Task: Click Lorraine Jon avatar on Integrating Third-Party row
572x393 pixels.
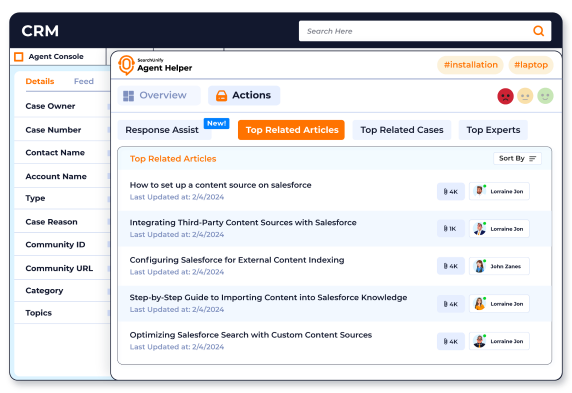Action: click(479, 229)
